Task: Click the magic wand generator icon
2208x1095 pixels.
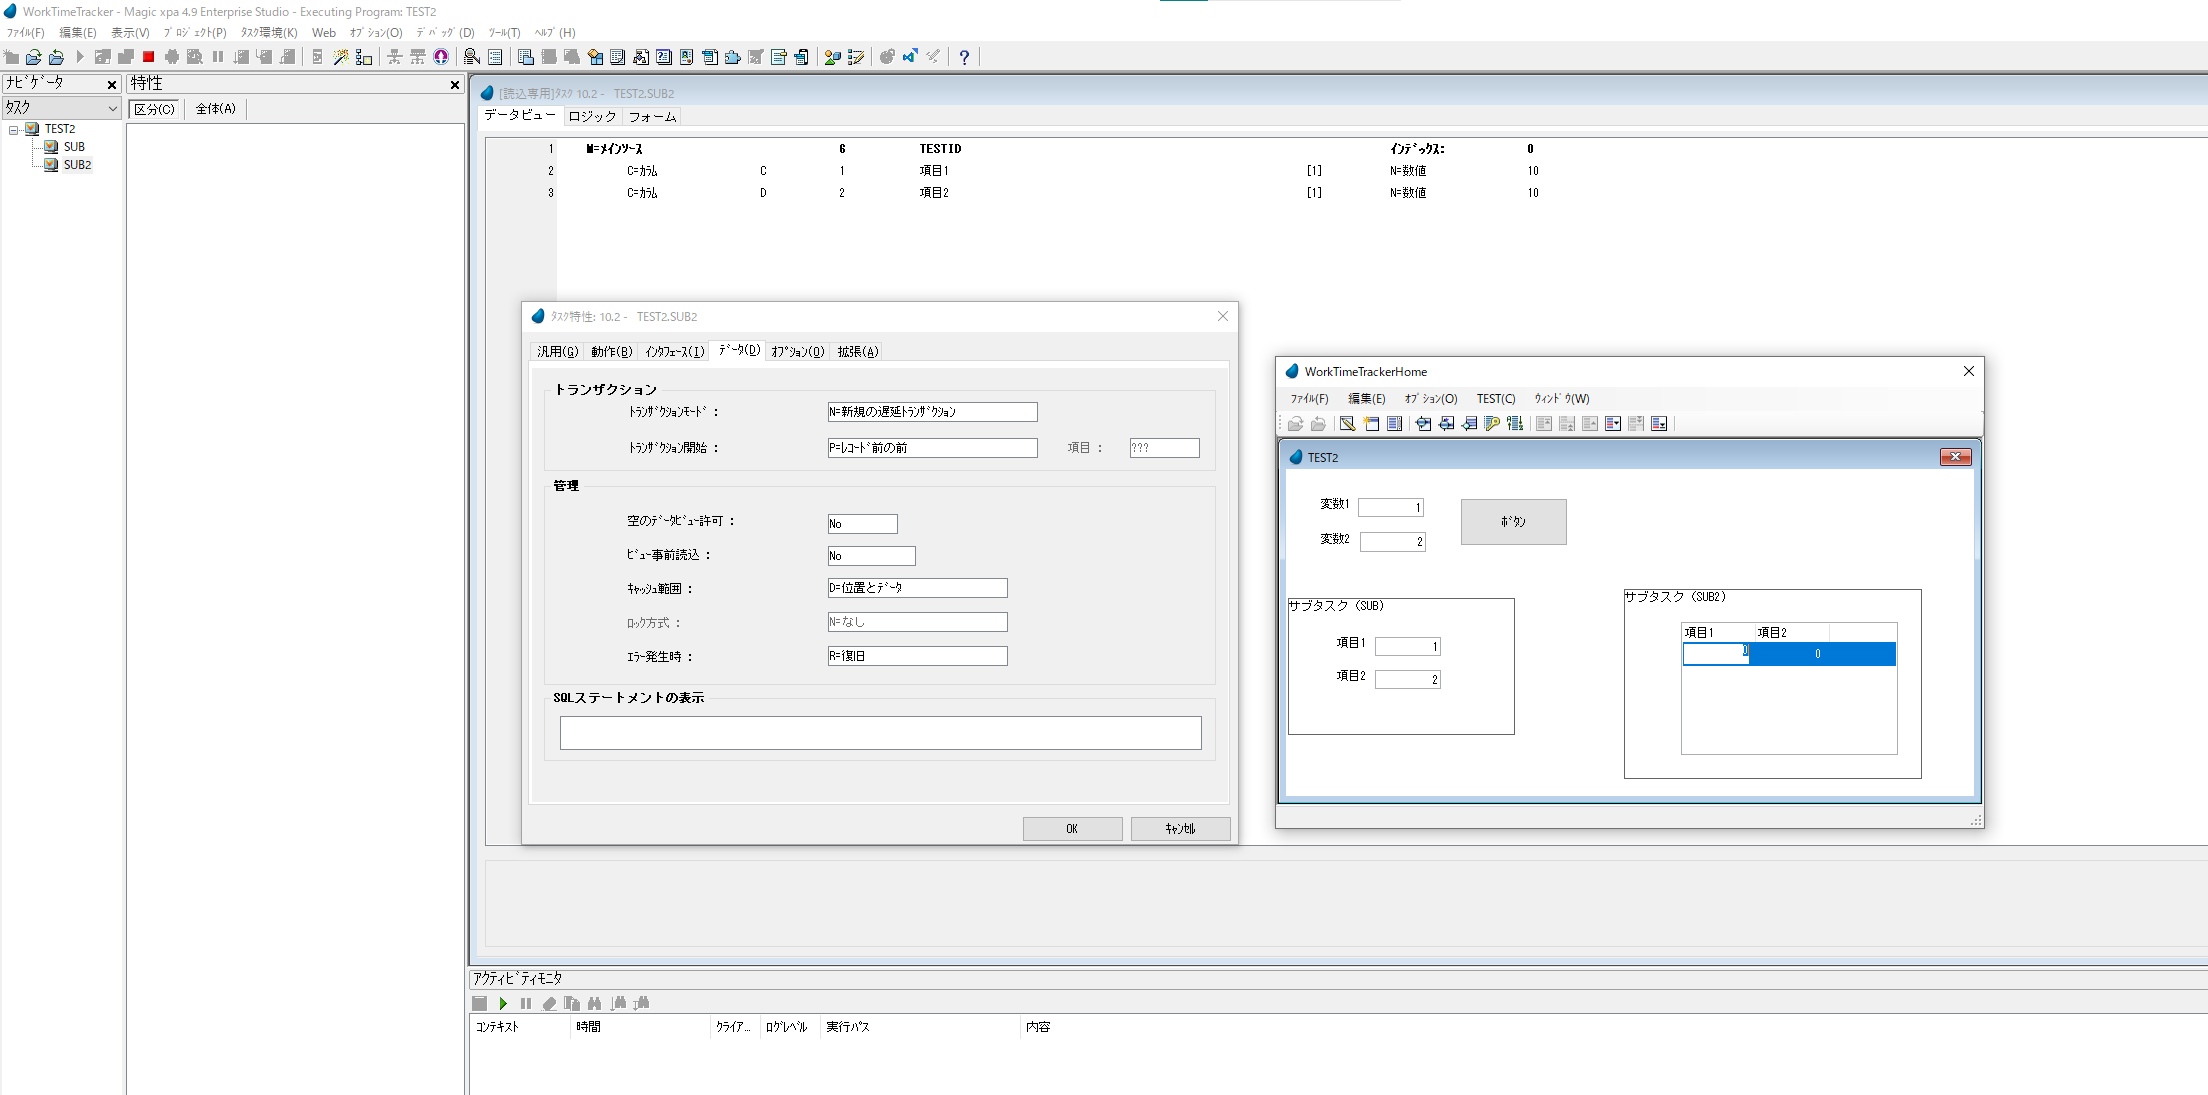Action: pos(341,57)
